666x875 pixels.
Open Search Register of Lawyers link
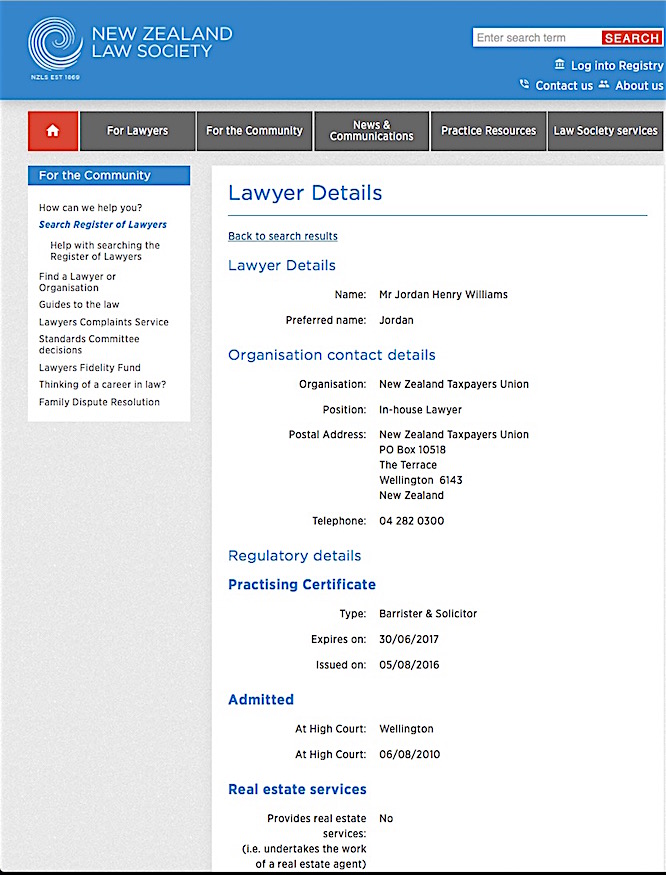[x=103, y=224]
